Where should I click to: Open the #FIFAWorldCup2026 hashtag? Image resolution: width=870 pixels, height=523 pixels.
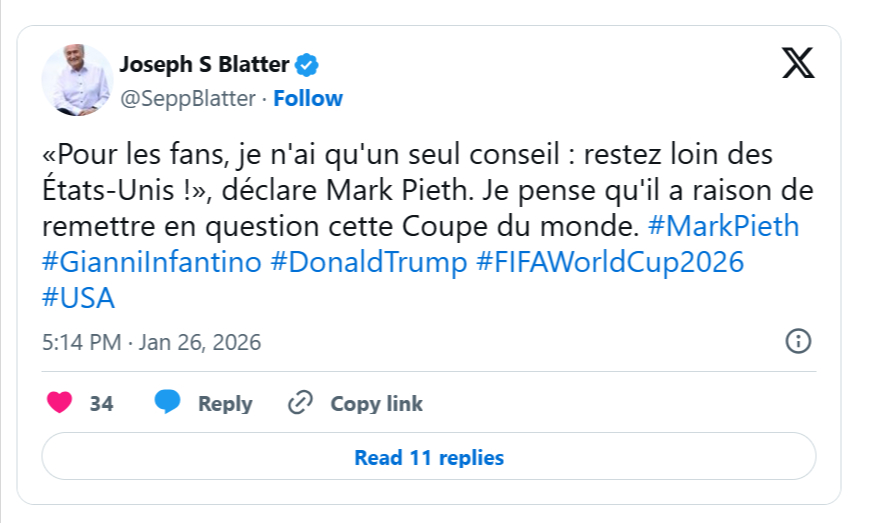click(x=610, y=263)
